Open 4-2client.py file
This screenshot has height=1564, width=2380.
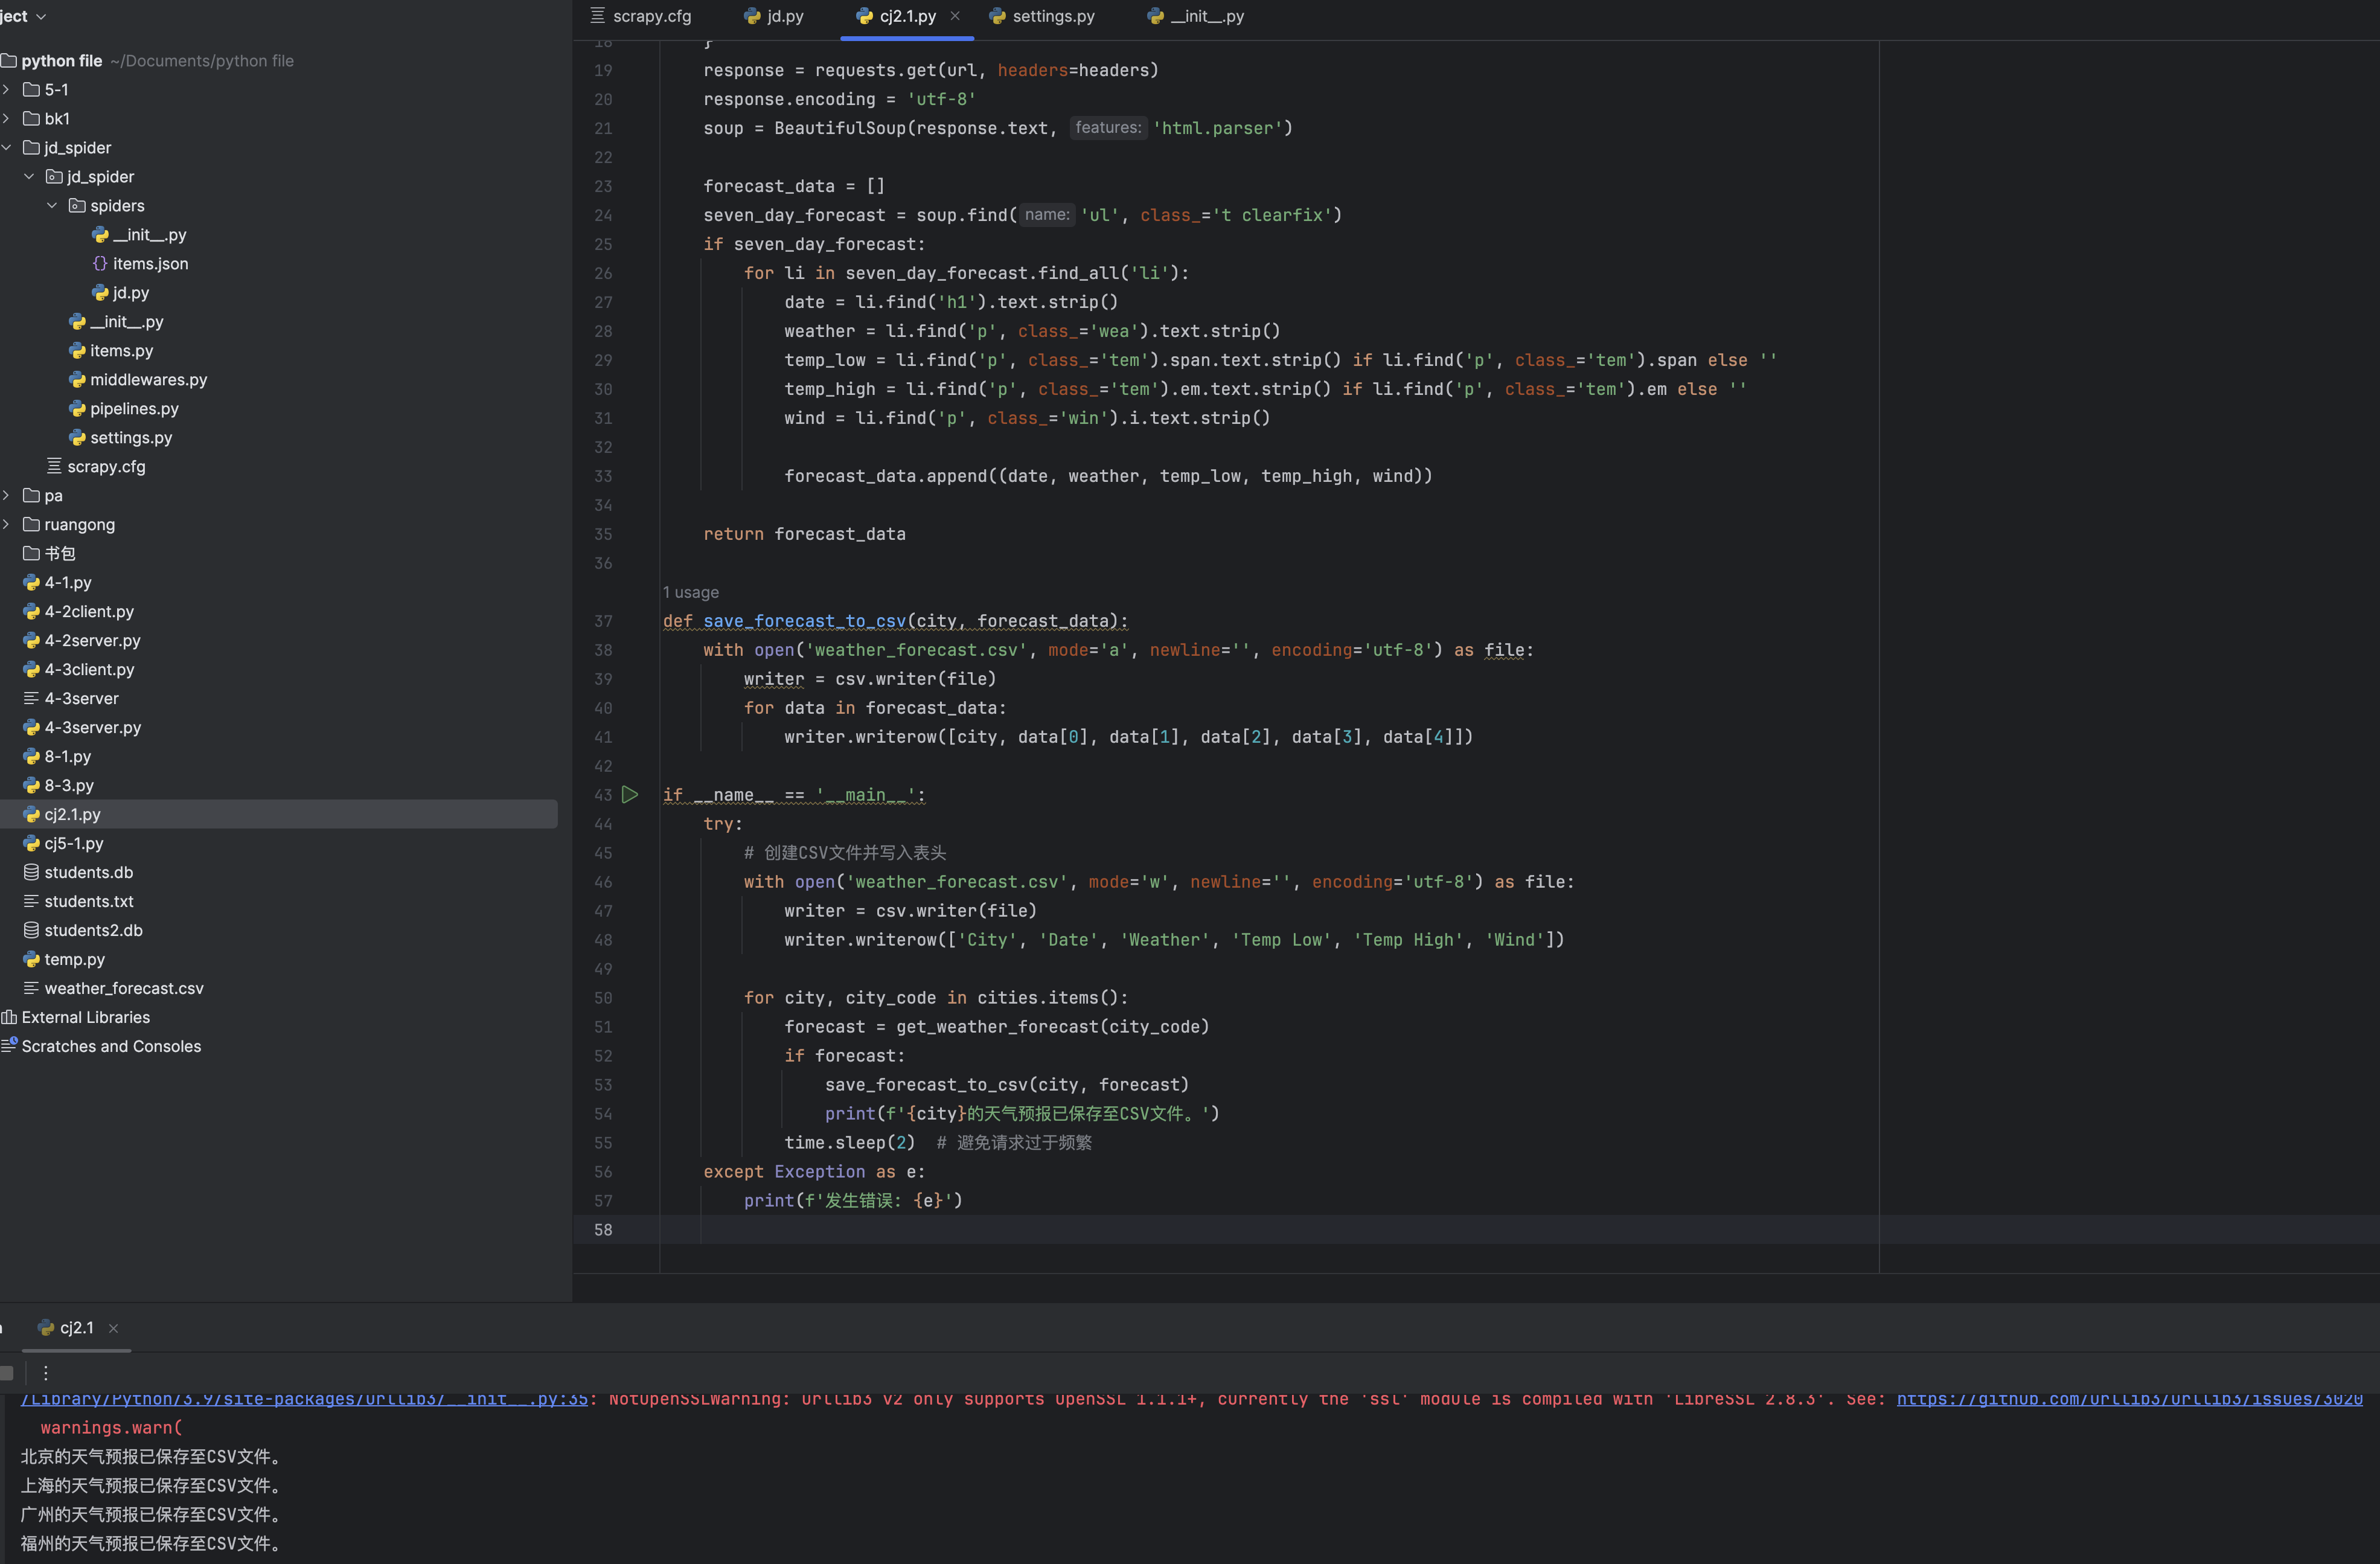coord(78,611)
